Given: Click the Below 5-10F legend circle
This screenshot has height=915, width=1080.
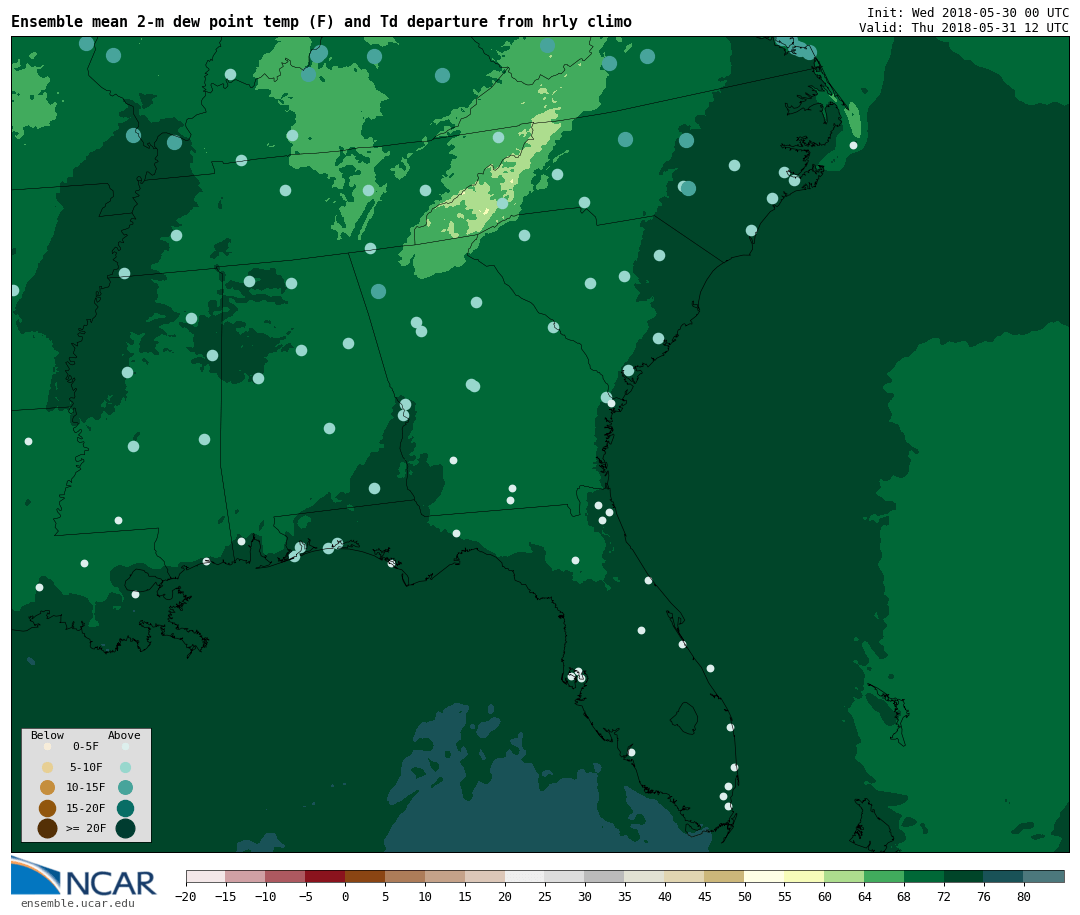Looking at the screenshot, I should pyautogui.click(x=48, y=767).
